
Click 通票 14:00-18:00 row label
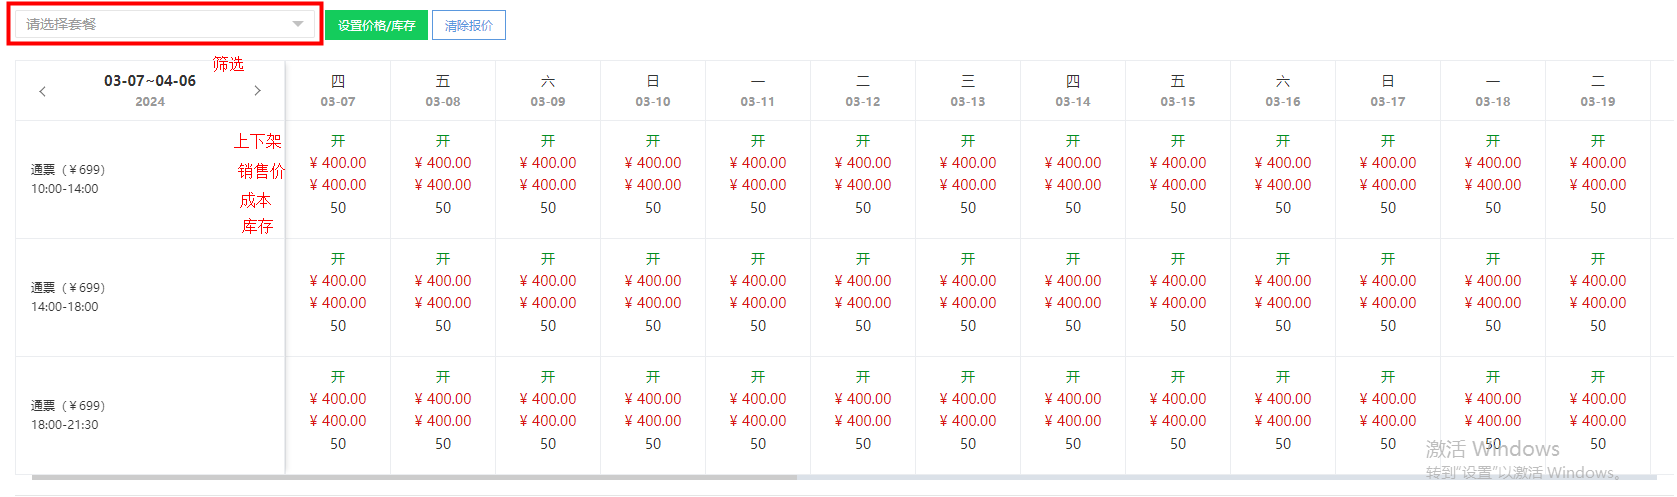tap(68, 297)
